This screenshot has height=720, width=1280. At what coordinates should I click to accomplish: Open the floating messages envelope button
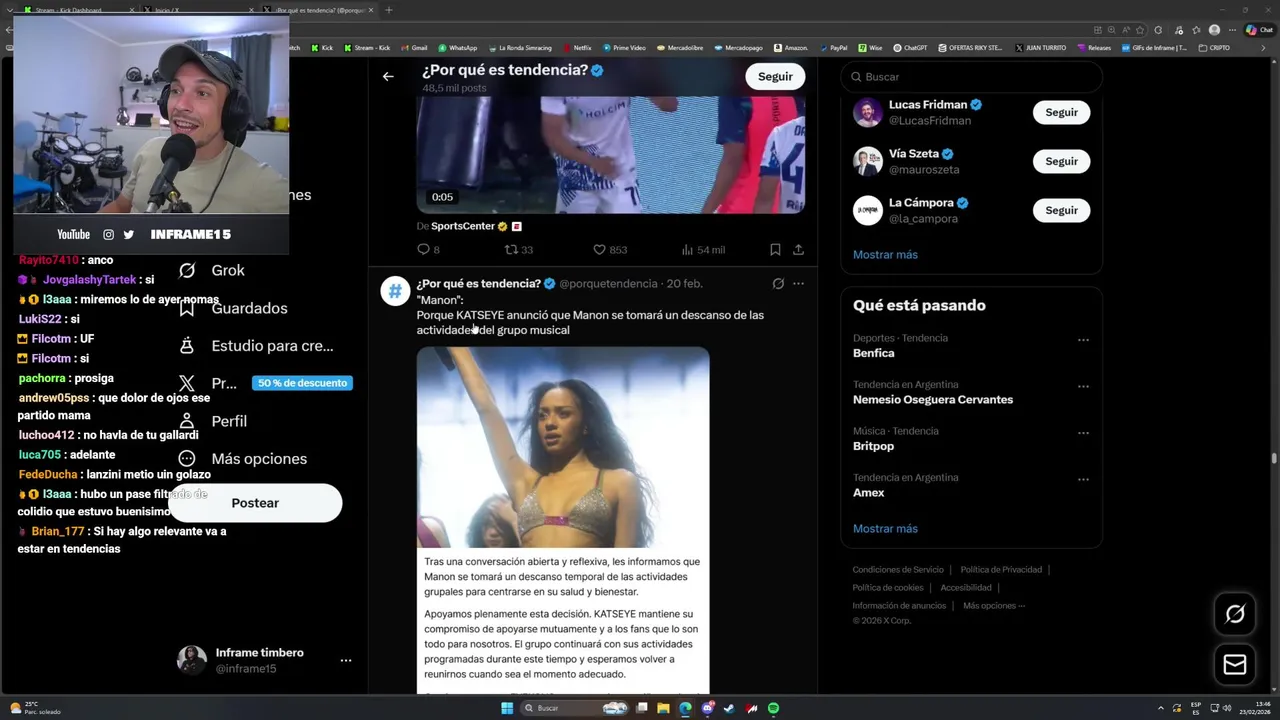point(1235,665)
